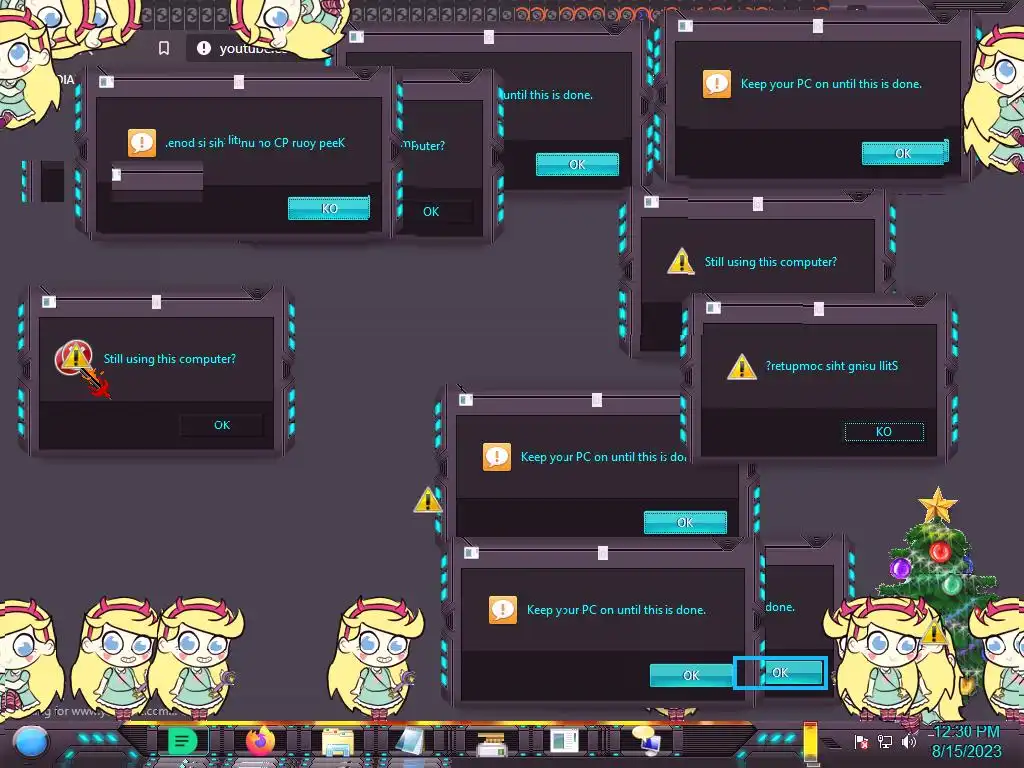The width and height of the screenshot is (1024, 768).
Task: Click OK under partial 'until this is done.' text
Action: pos(577,165)
